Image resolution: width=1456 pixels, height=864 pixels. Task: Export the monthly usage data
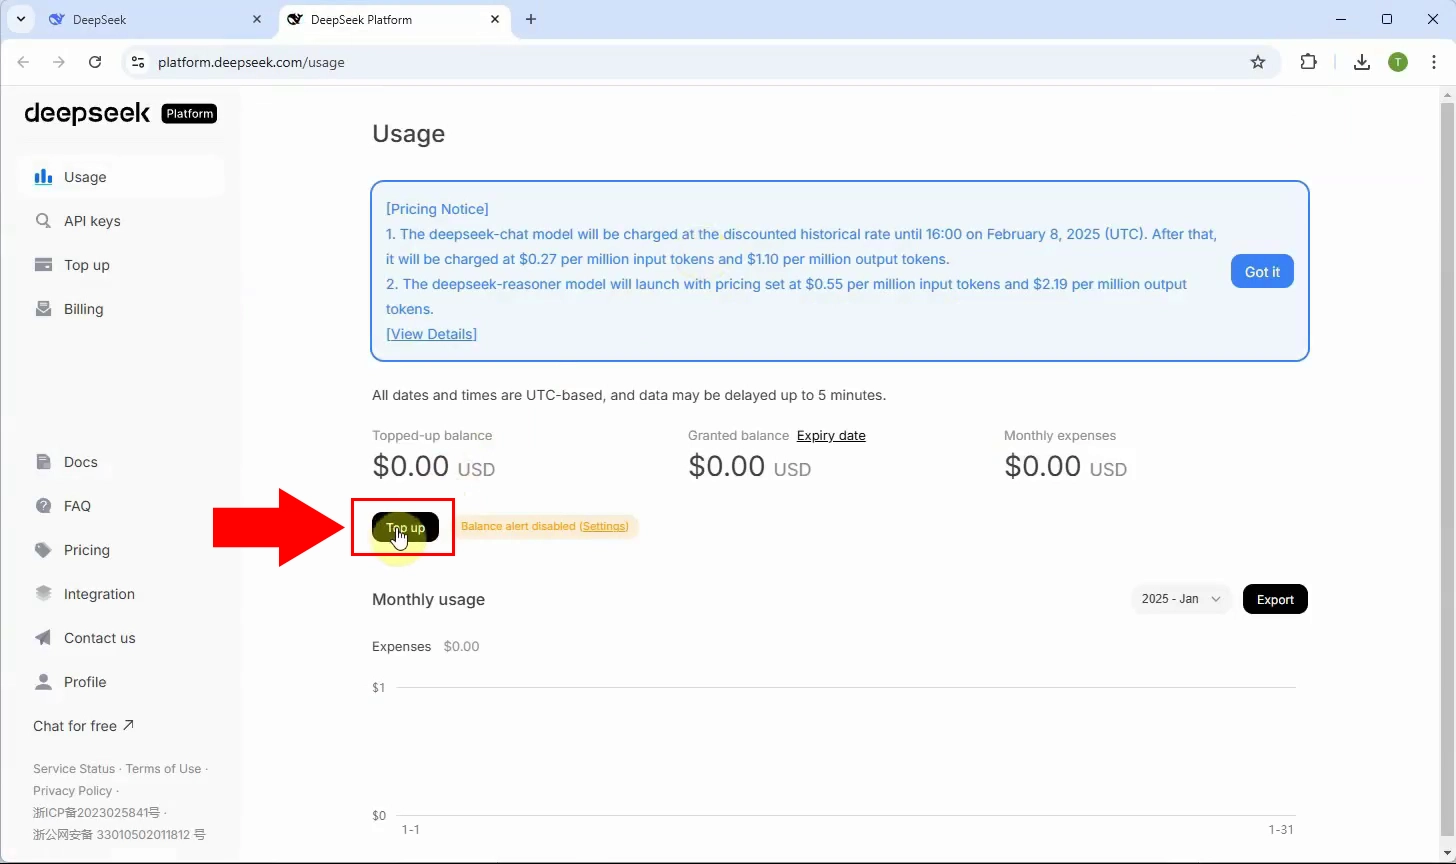1275,599
